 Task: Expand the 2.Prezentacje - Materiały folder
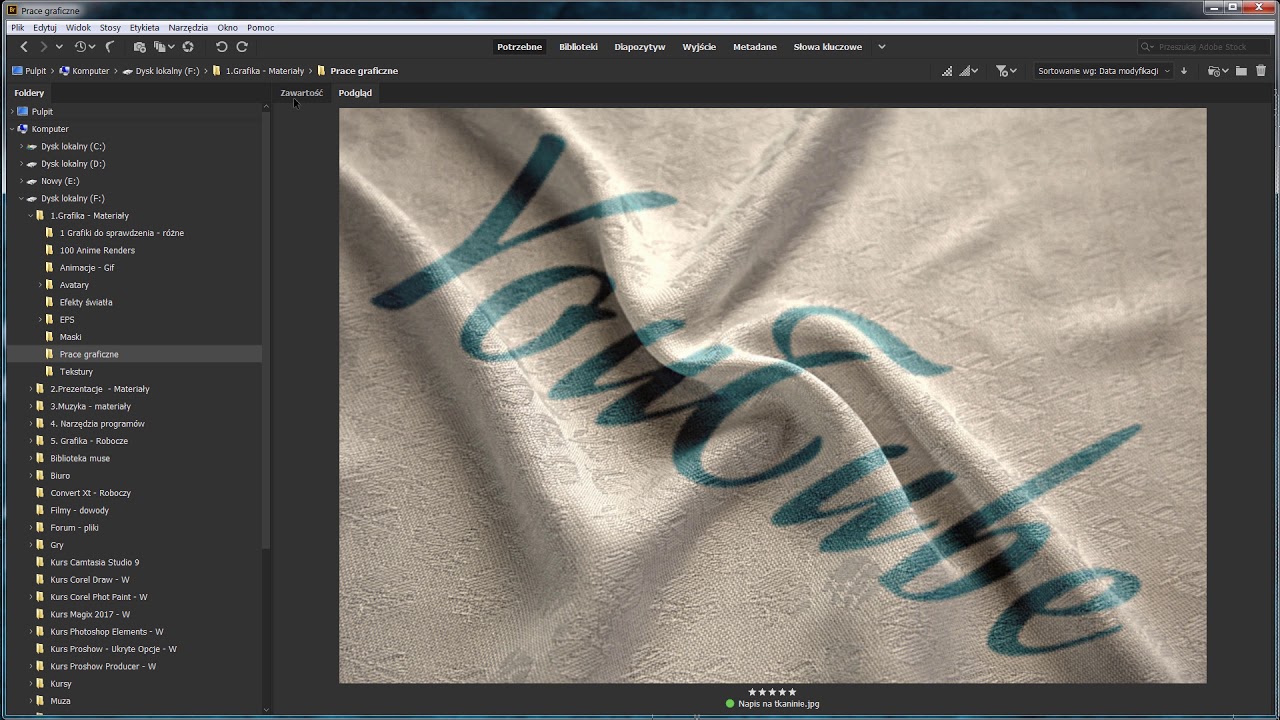(30, 389)
